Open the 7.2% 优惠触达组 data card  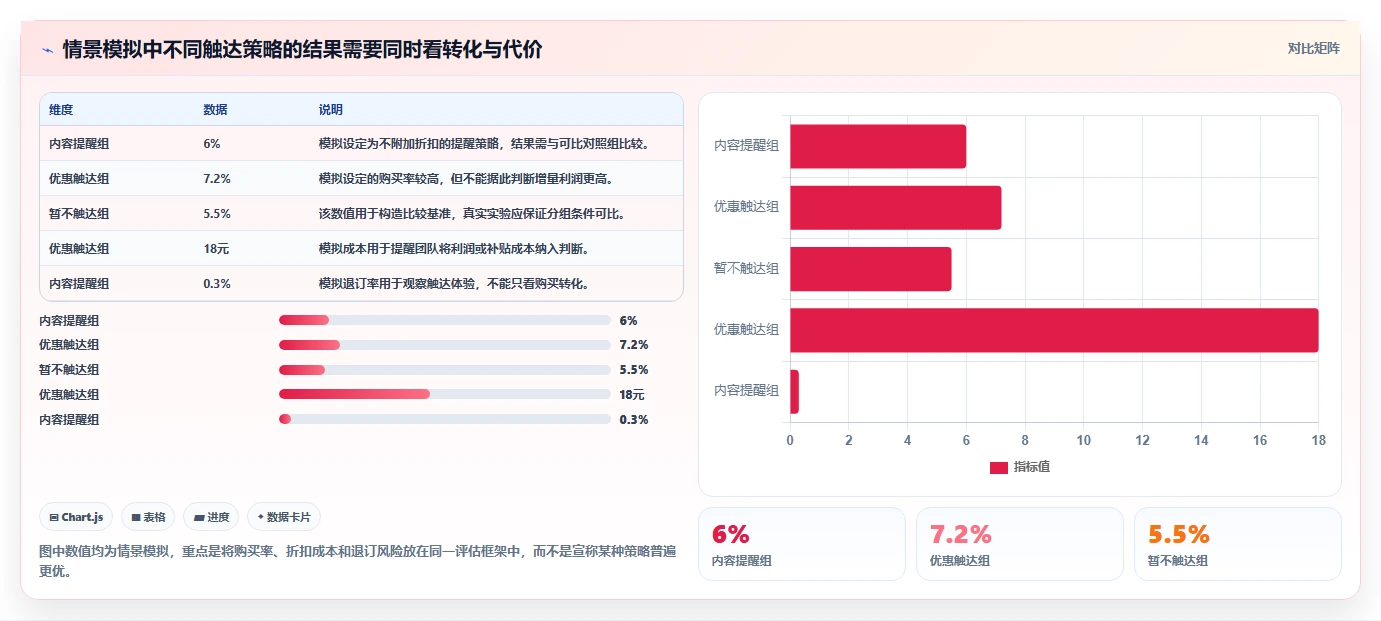(1020, 544)
